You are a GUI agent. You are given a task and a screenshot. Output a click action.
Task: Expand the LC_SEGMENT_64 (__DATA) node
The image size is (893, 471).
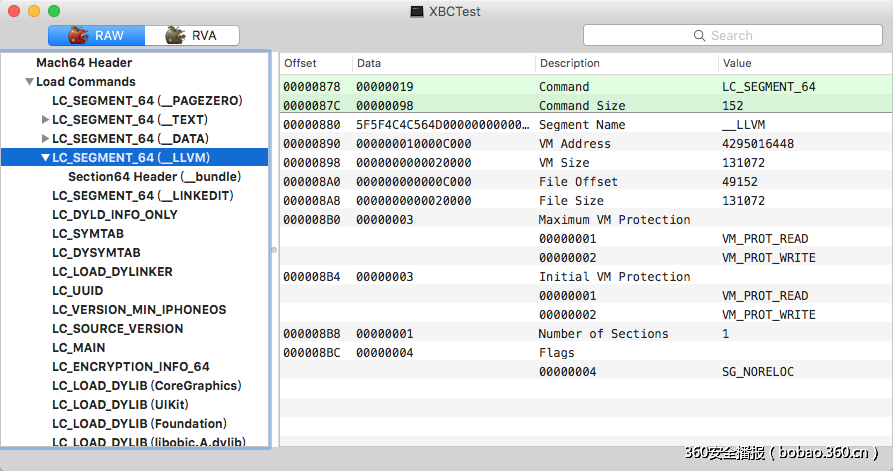pyautogui.click(x=45, y=139)
